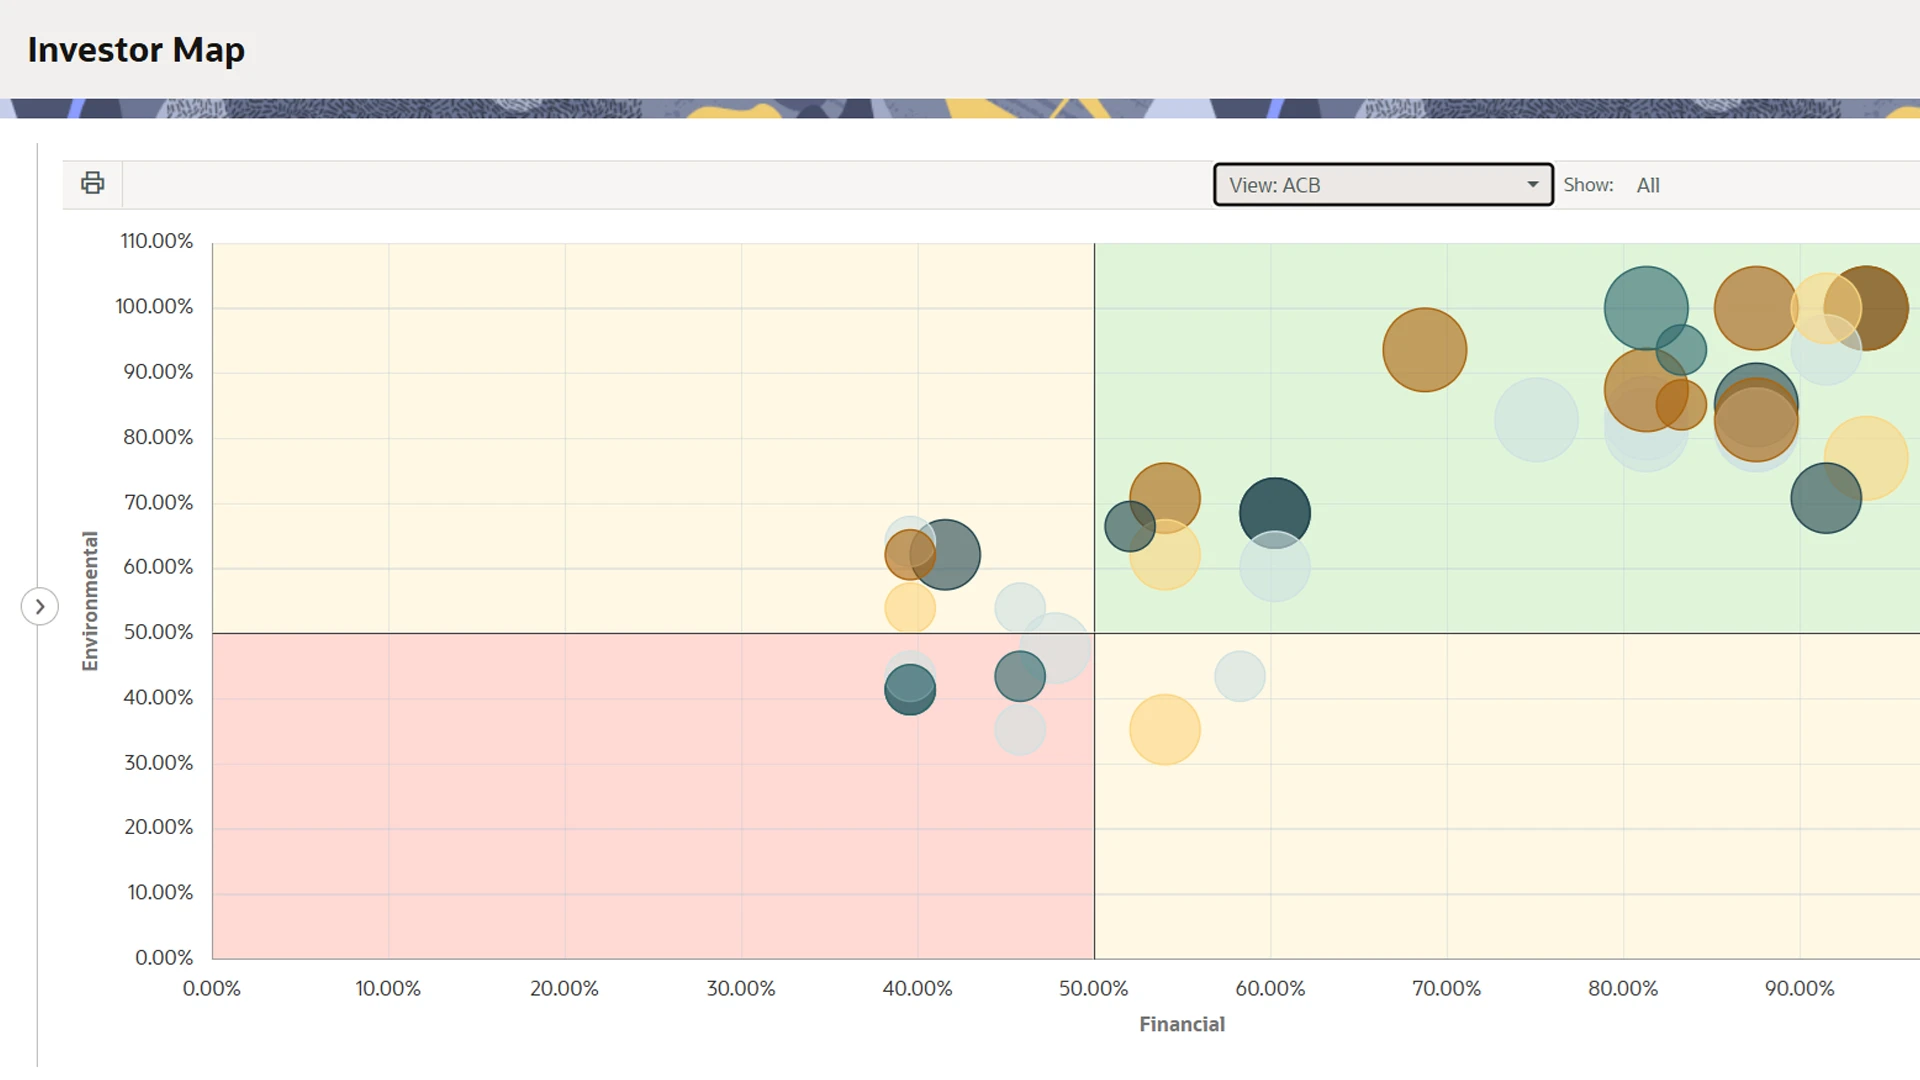Screen dimensions: 1920x1080
Task: Click the Financial x-axis title
Action: (1181, 1024)
